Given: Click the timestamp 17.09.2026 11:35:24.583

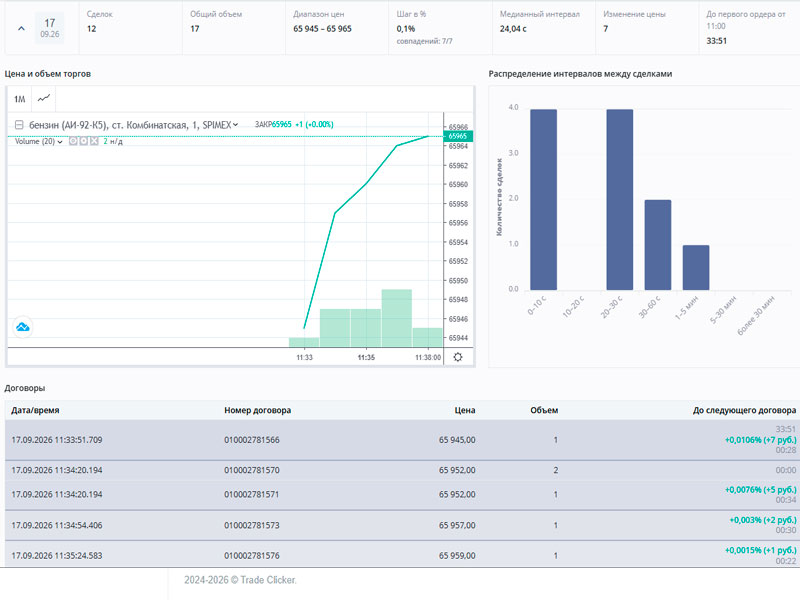Looking at the screenshot, I should 57,555.
